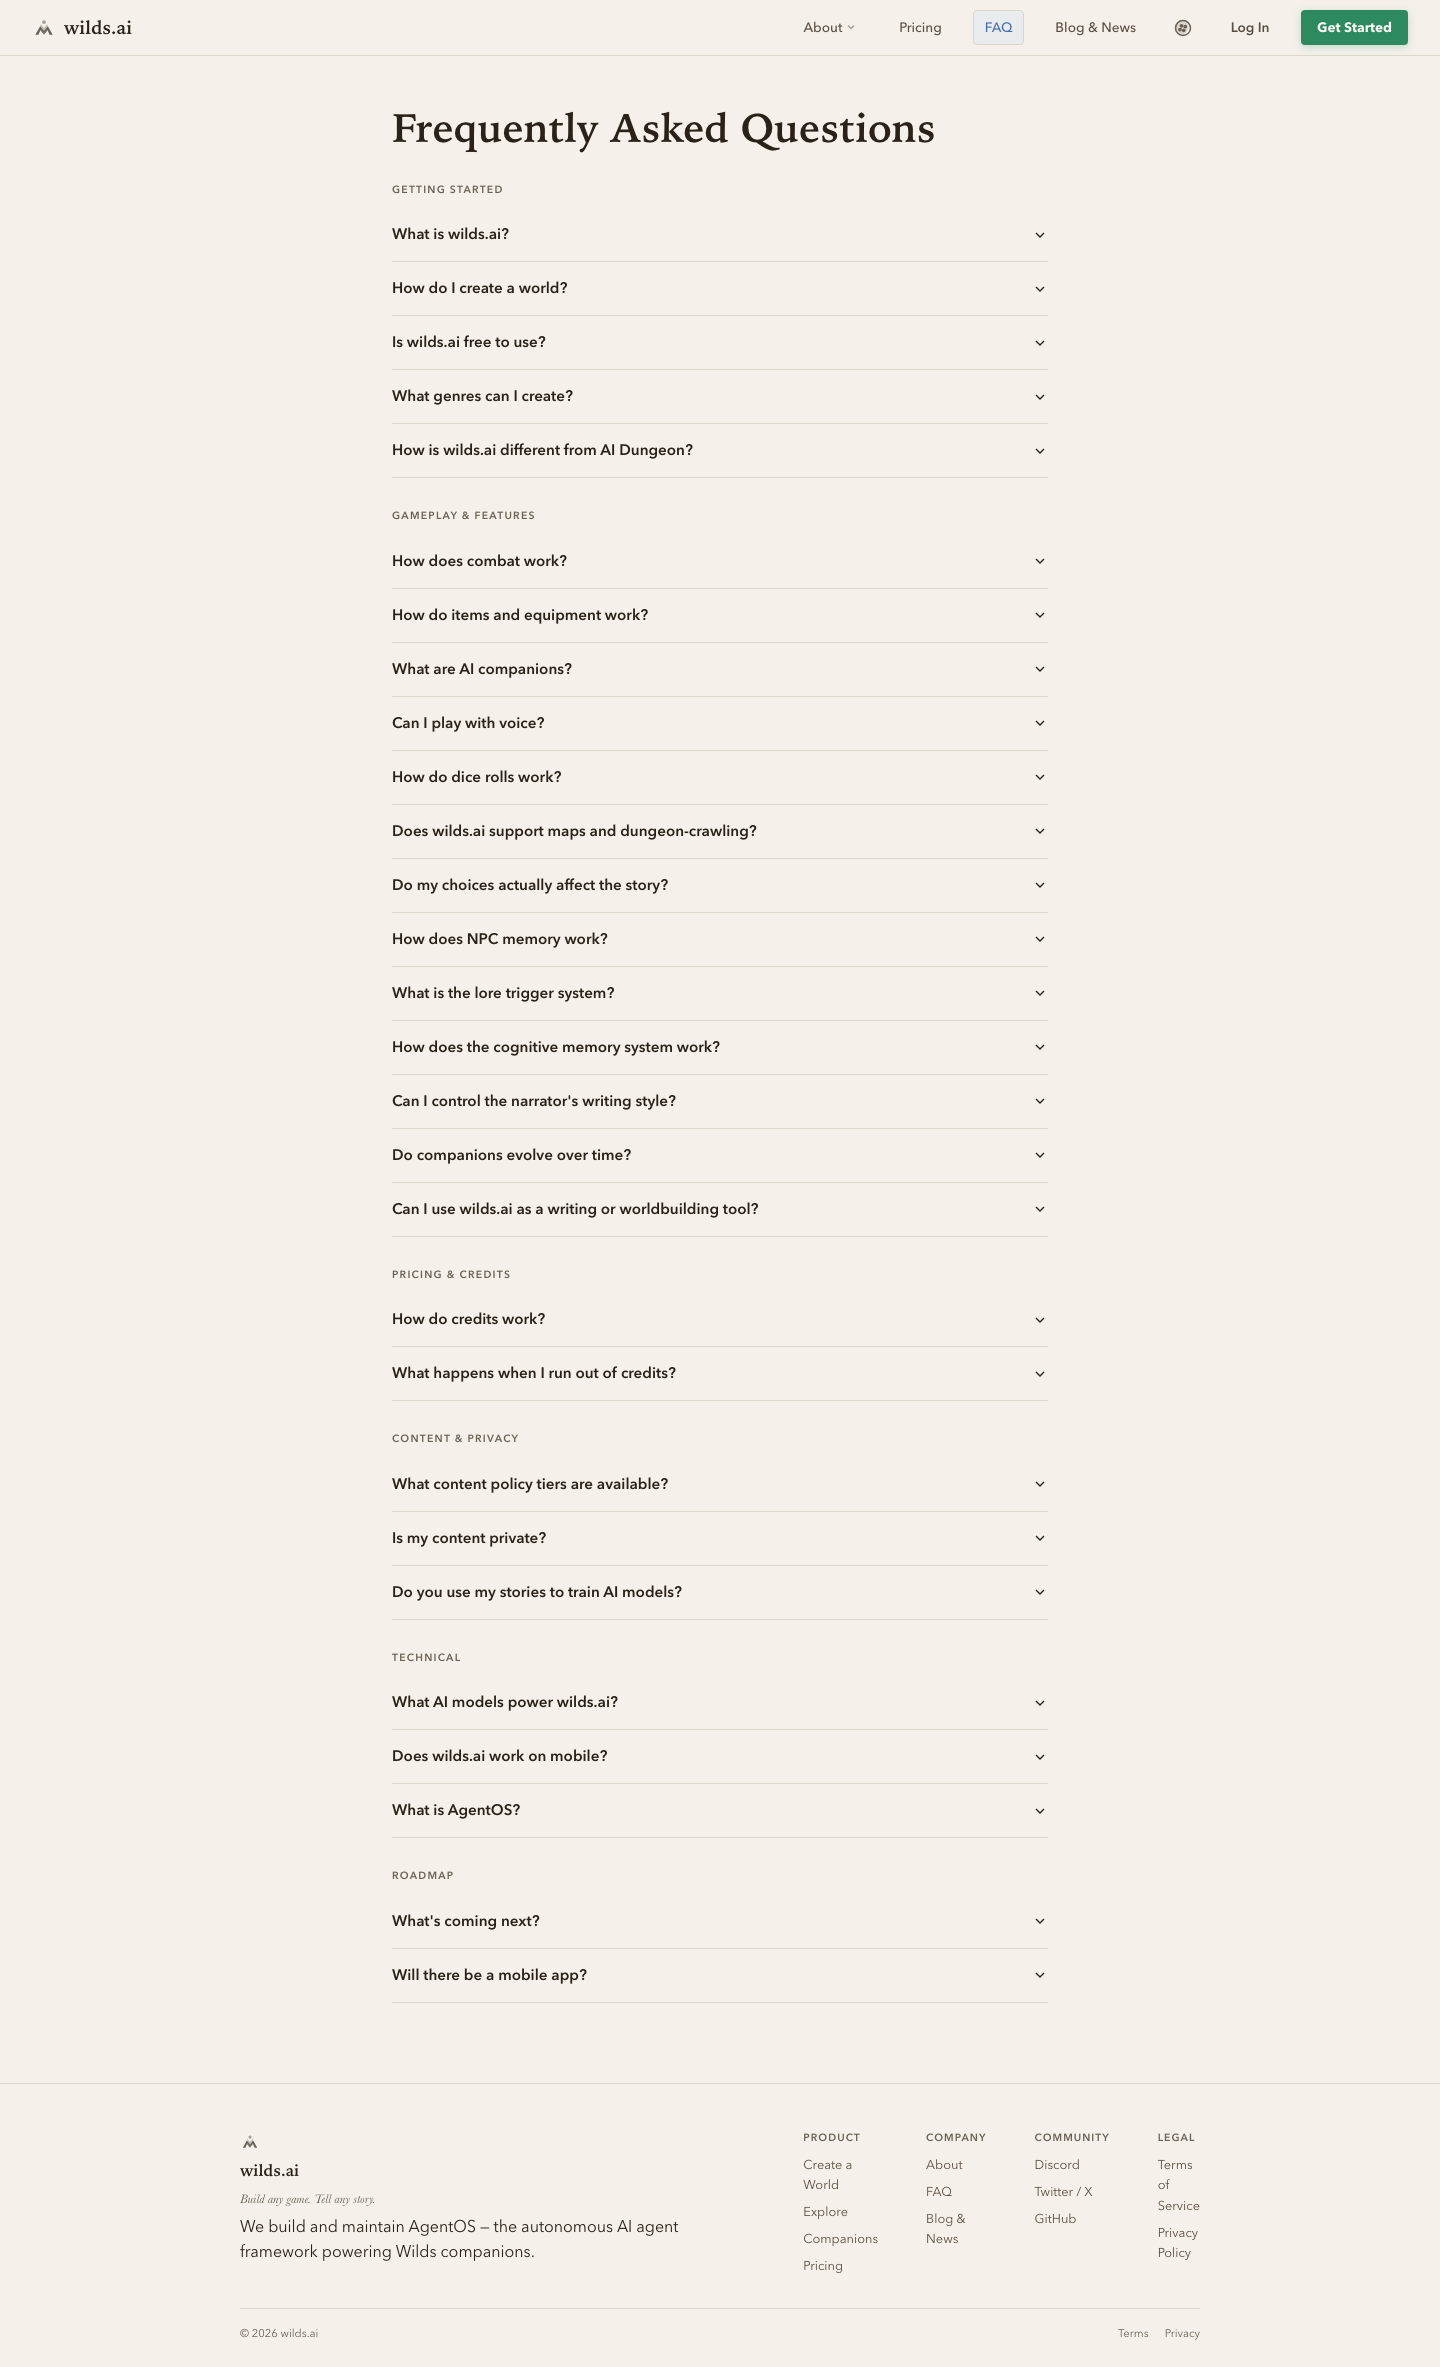Click chevron icon next to "What is wilds.ai?"
This screenshot has width=1440, height=2367.
1040,235
